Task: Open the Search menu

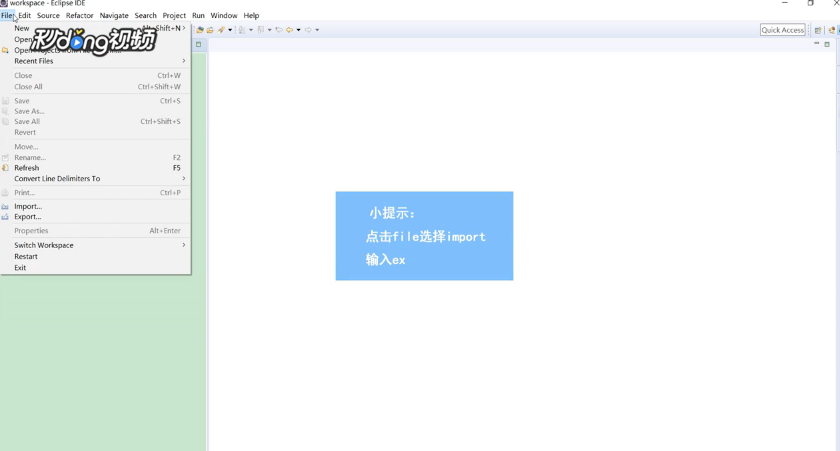Action: 145,16
